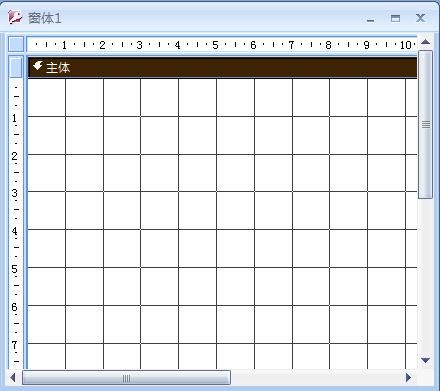Minimize the 窗体1 window
This screenshot has width=440, height=391.
pyautogui.click(x=370, y=19)
